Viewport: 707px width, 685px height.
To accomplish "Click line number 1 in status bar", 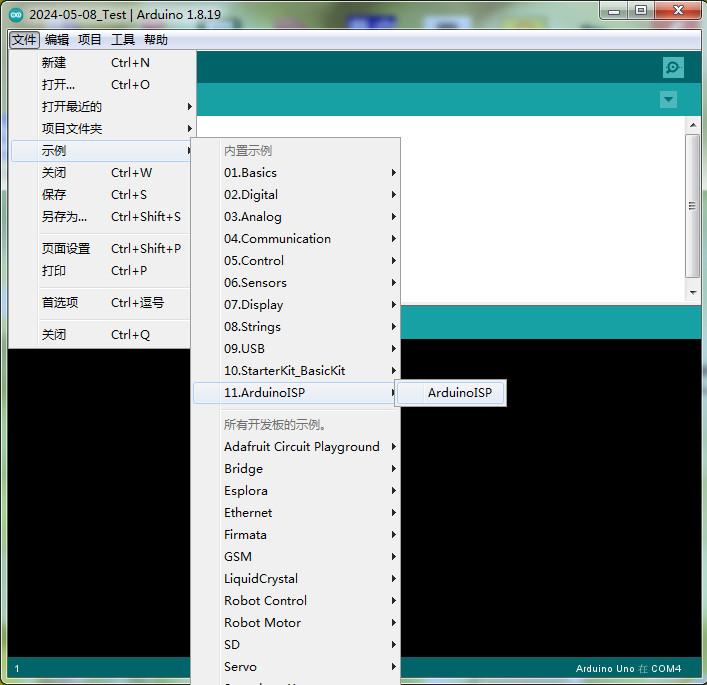I will (x=17, y=669).
